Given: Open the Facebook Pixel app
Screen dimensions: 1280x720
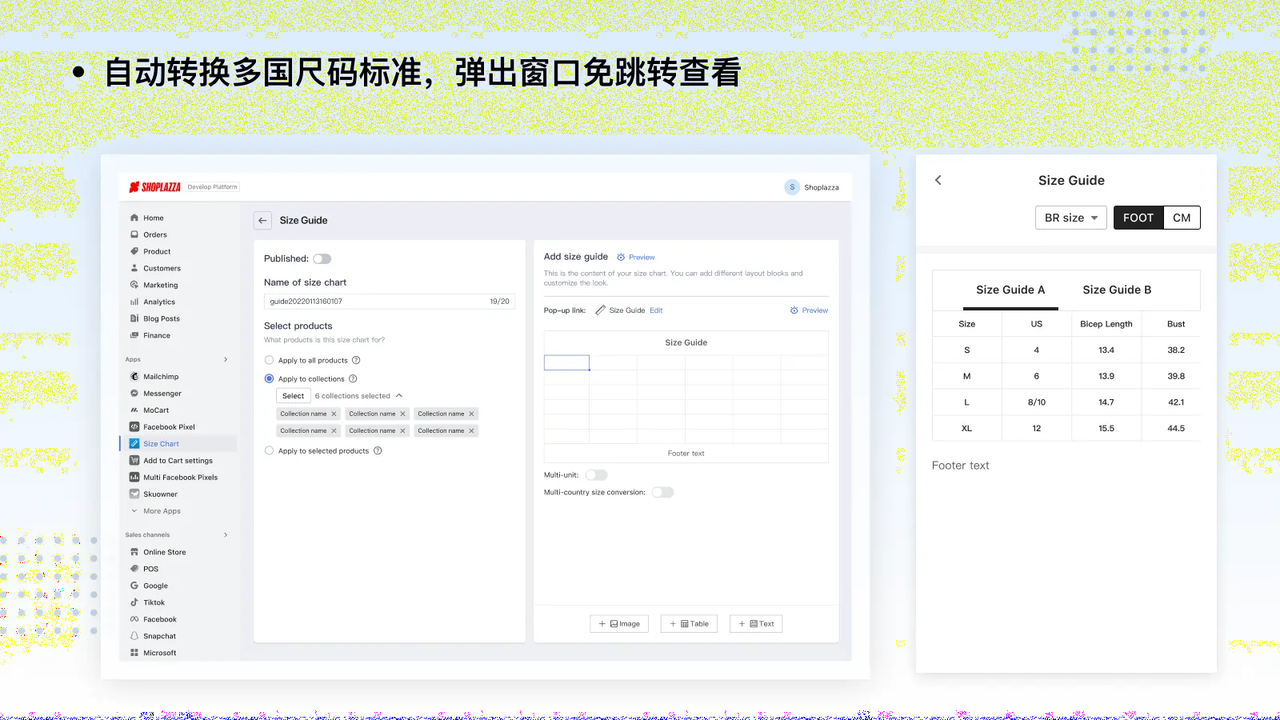Looking at the screenshot, I should (x=168, y=427).
